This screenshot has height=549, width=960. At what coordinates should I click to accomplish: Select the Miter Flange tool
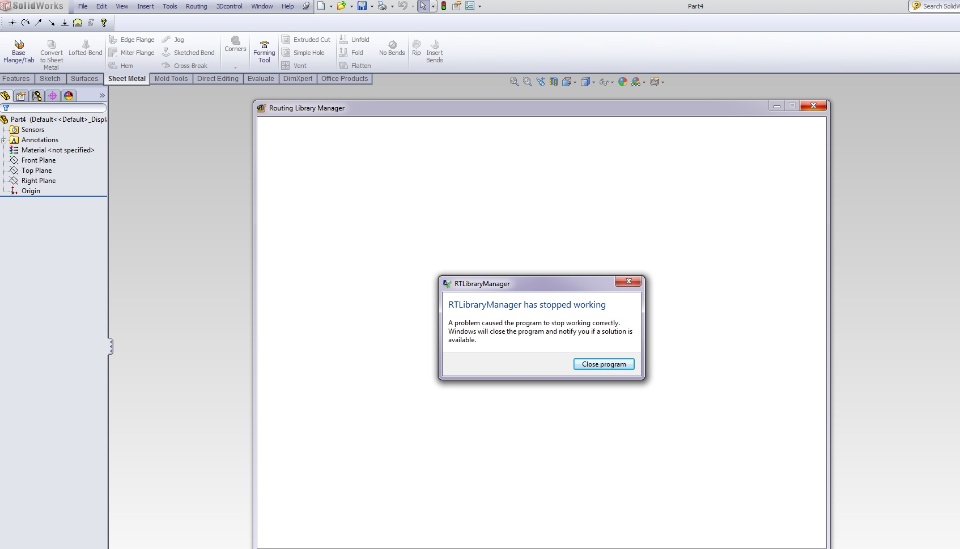point(132,53)
